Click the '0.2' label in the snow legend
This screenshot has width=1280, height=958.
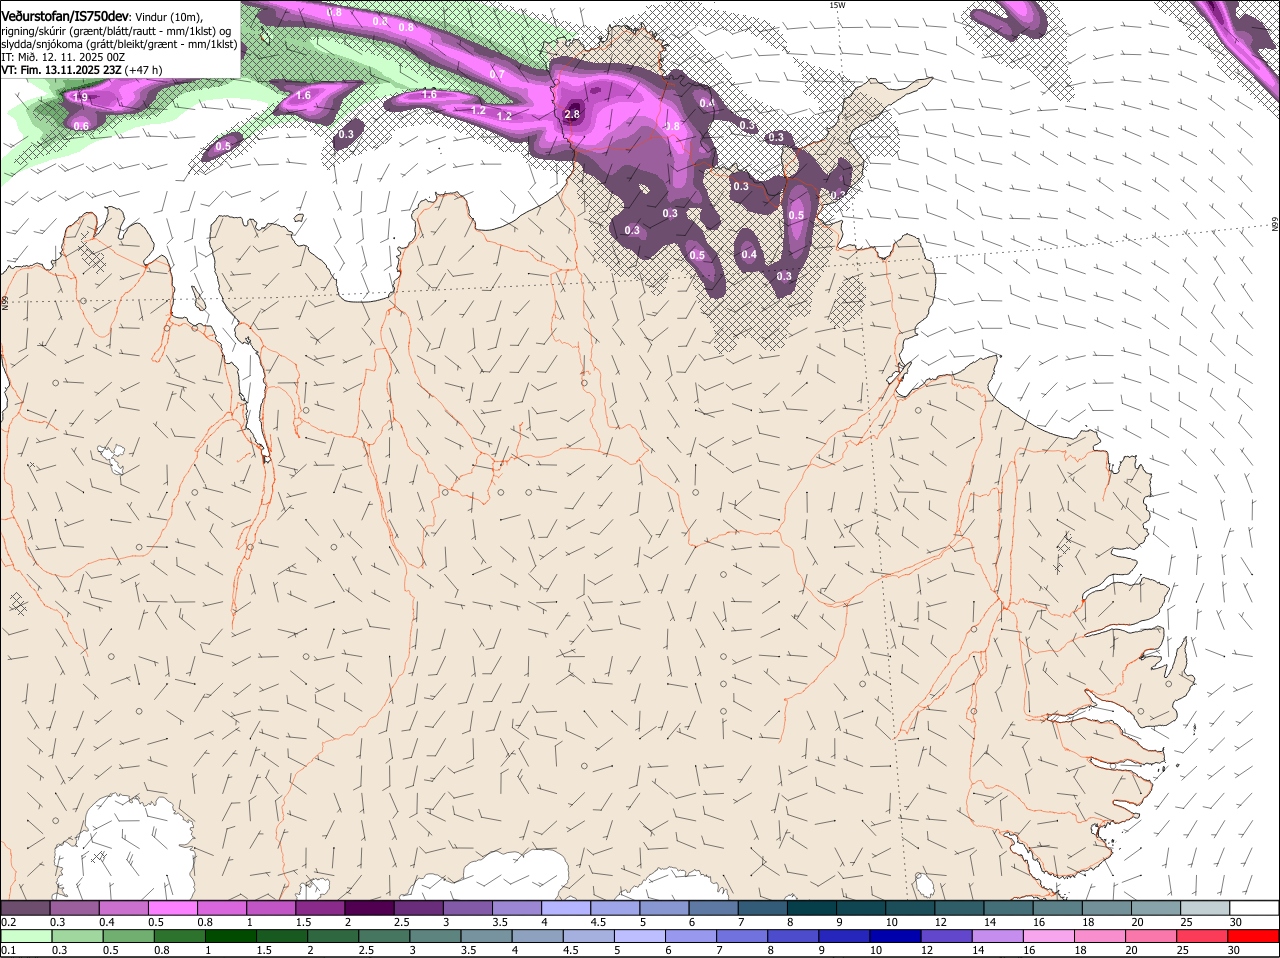click(x=8, y=921)
